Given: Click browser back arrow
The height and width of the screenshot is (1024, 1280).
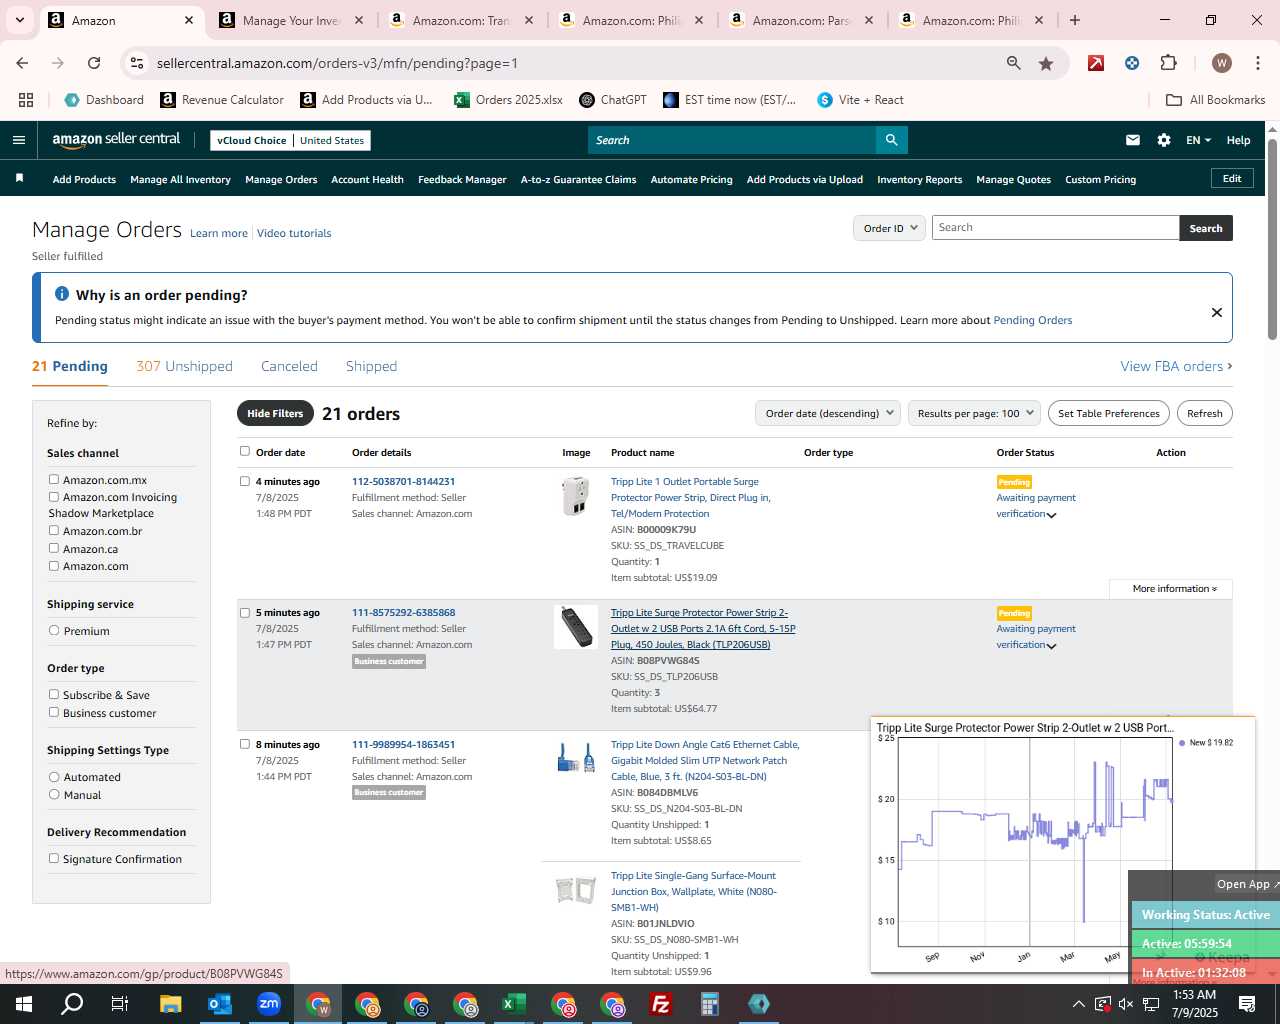Looking at the screenshot, I should click(x=22, y=63).
